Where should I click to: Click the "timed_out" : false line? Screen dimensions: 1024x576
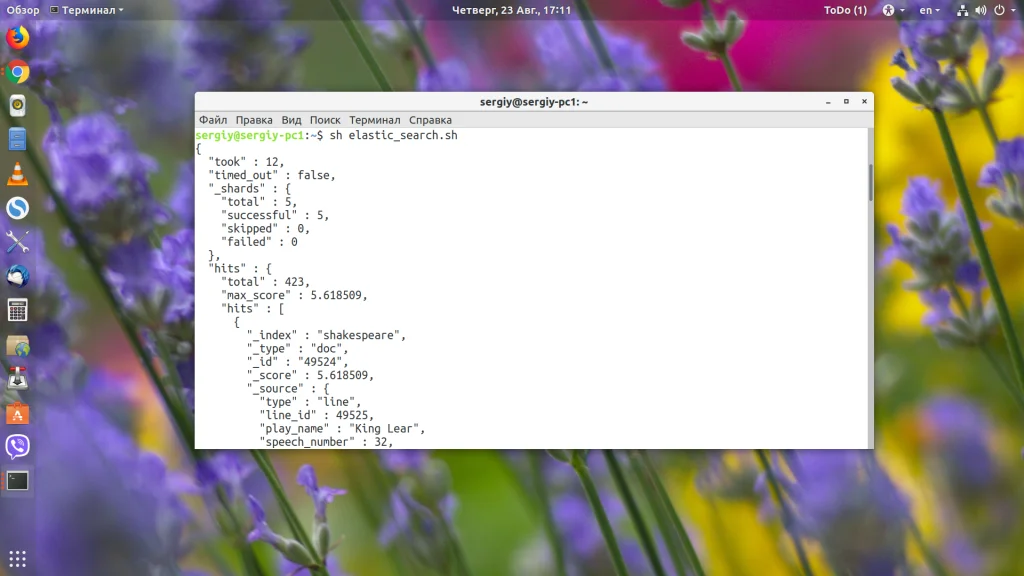click(272, 175)
